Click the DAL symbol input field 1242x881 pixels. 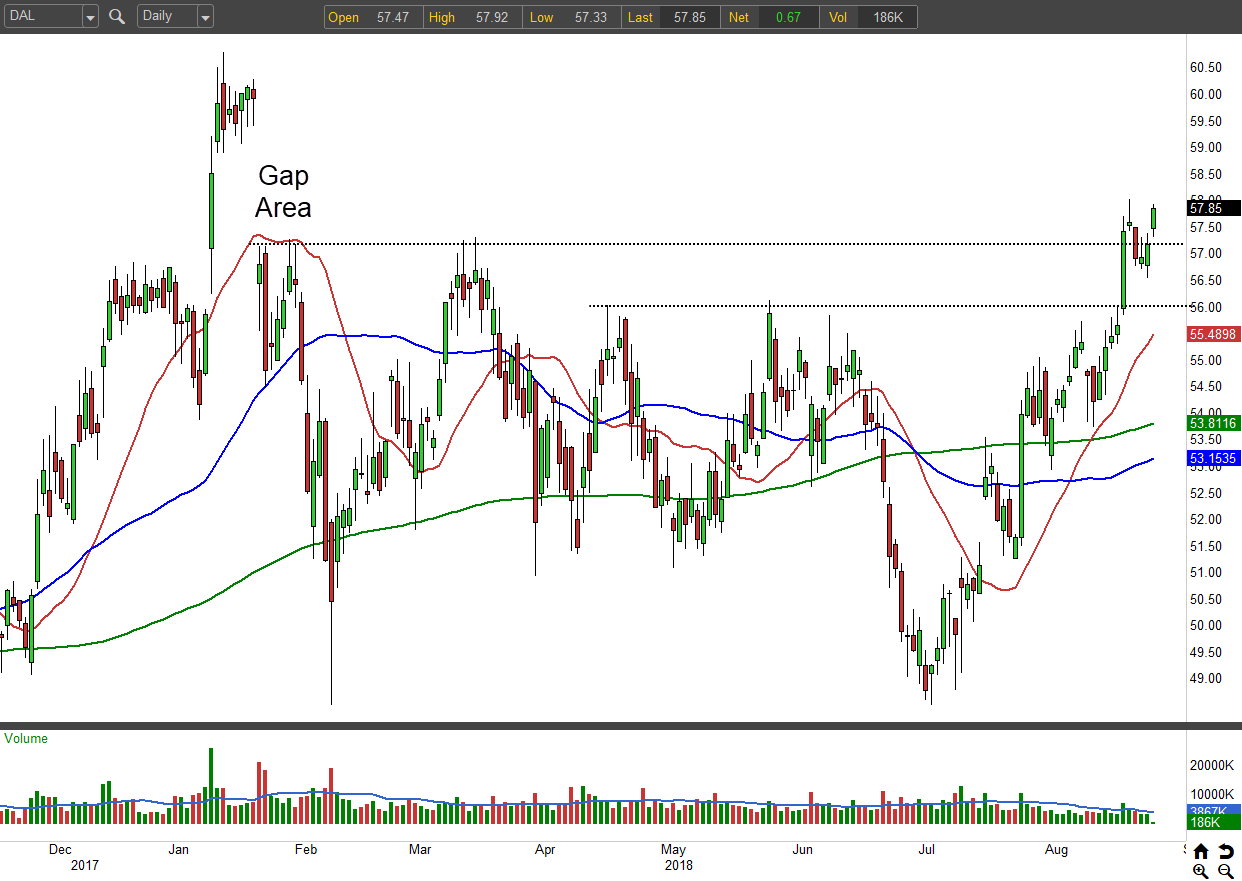(x=42, y=17)
